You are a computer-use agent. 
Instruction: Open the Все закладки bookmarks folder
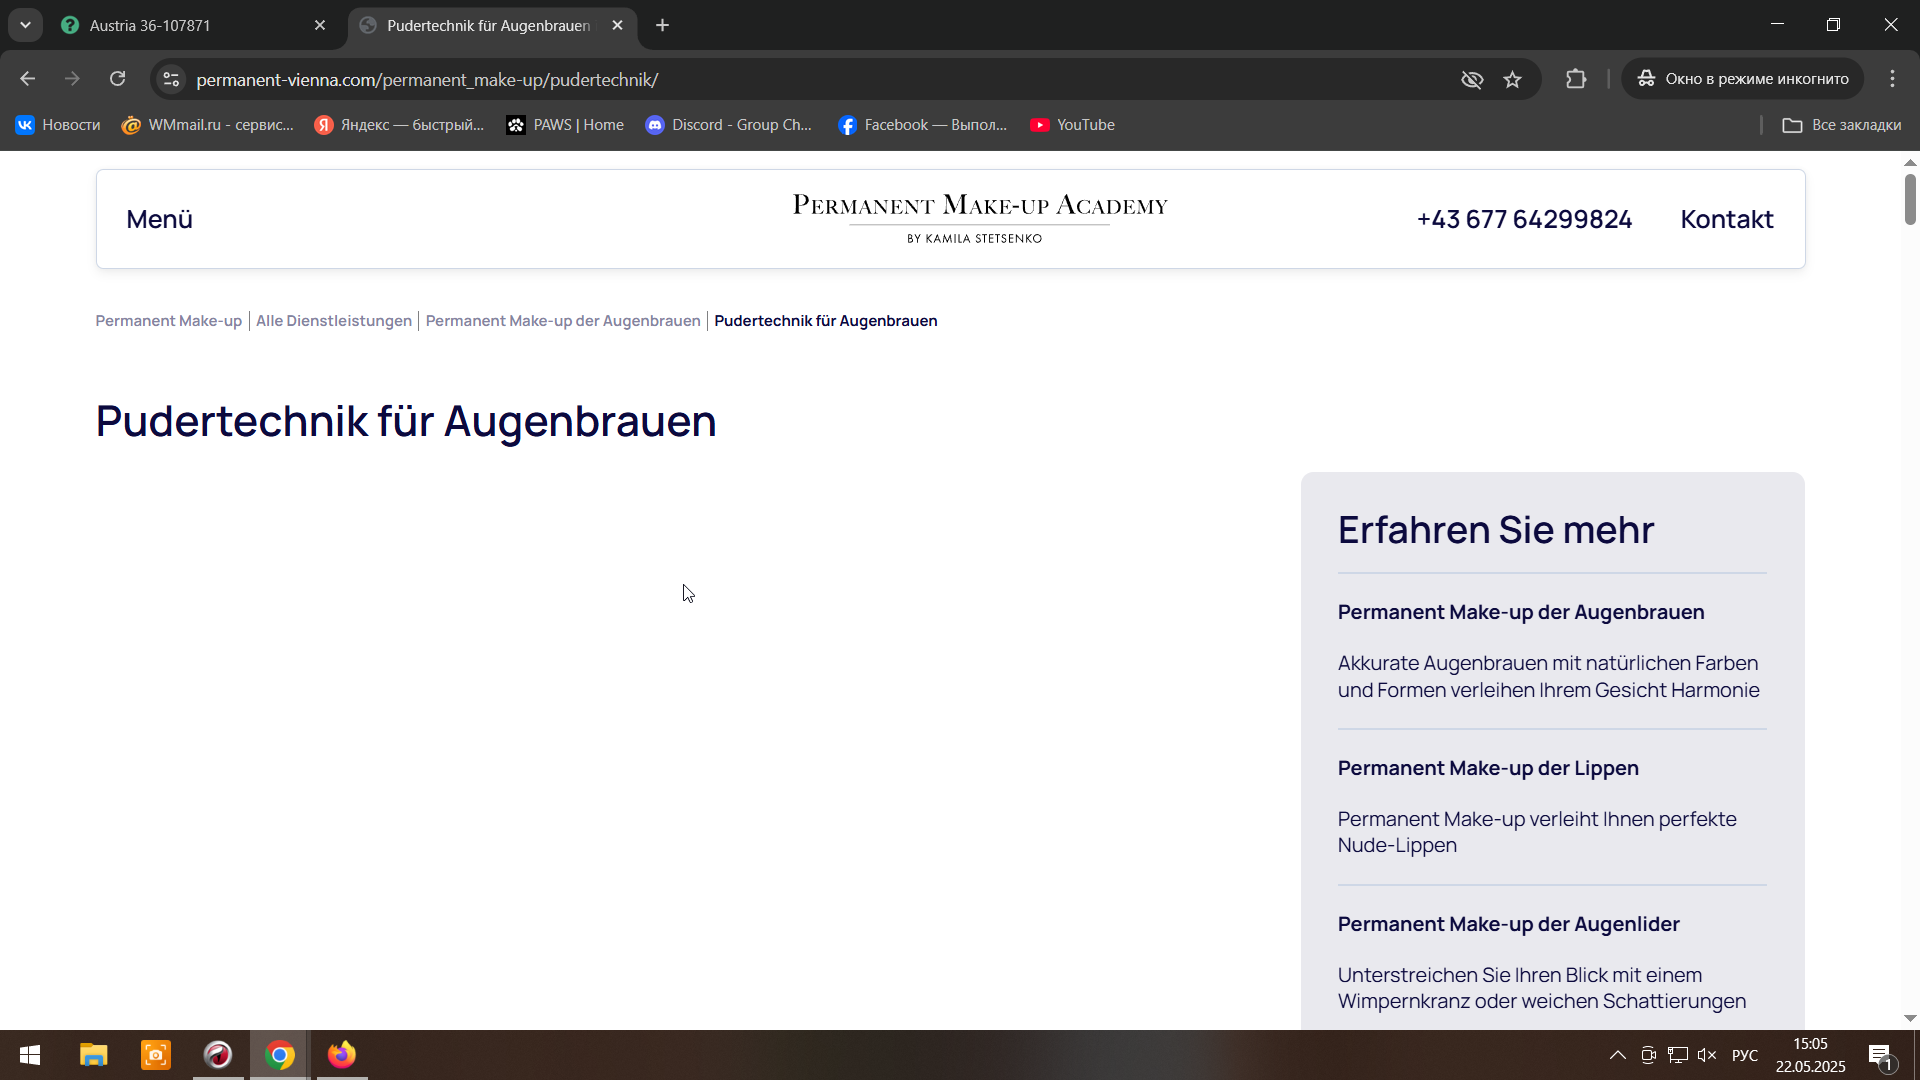(x=1842, y=125)
